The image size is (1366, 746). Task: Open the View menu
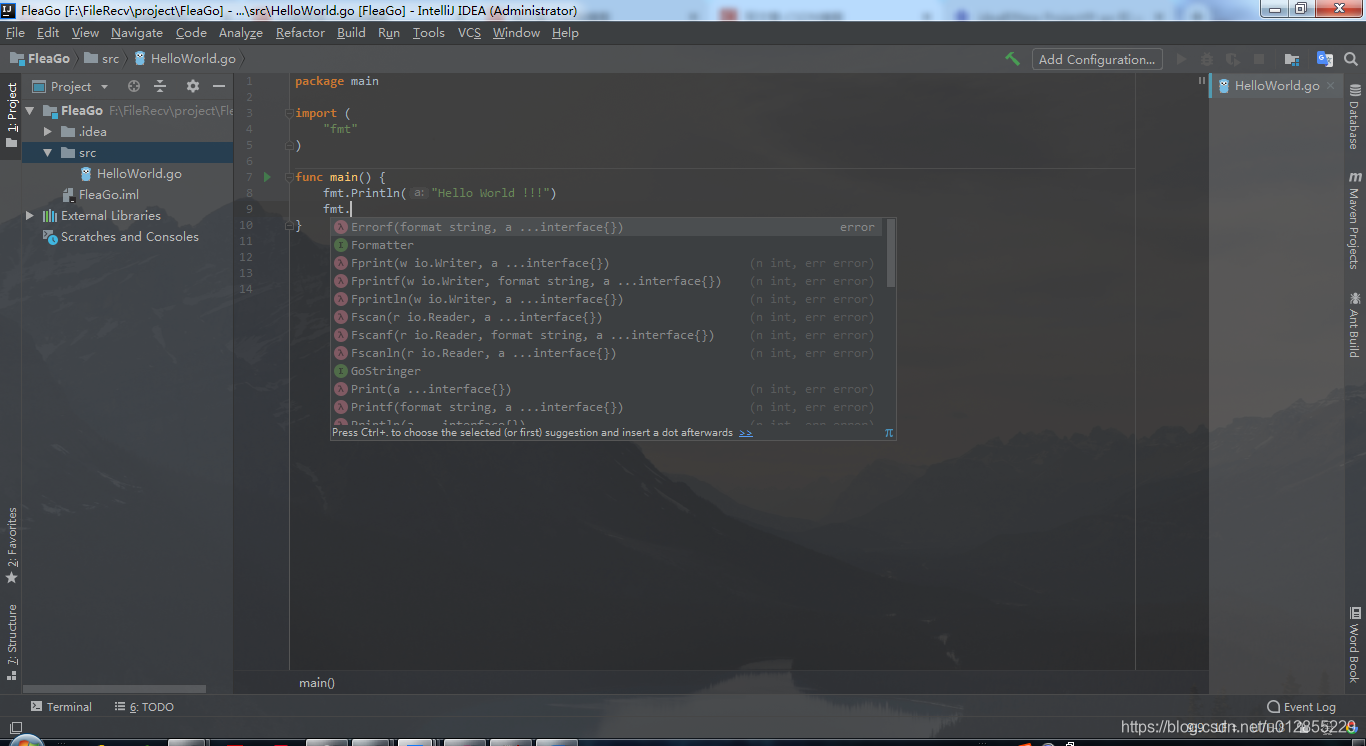pyautogui.click(x=86, y=33)
